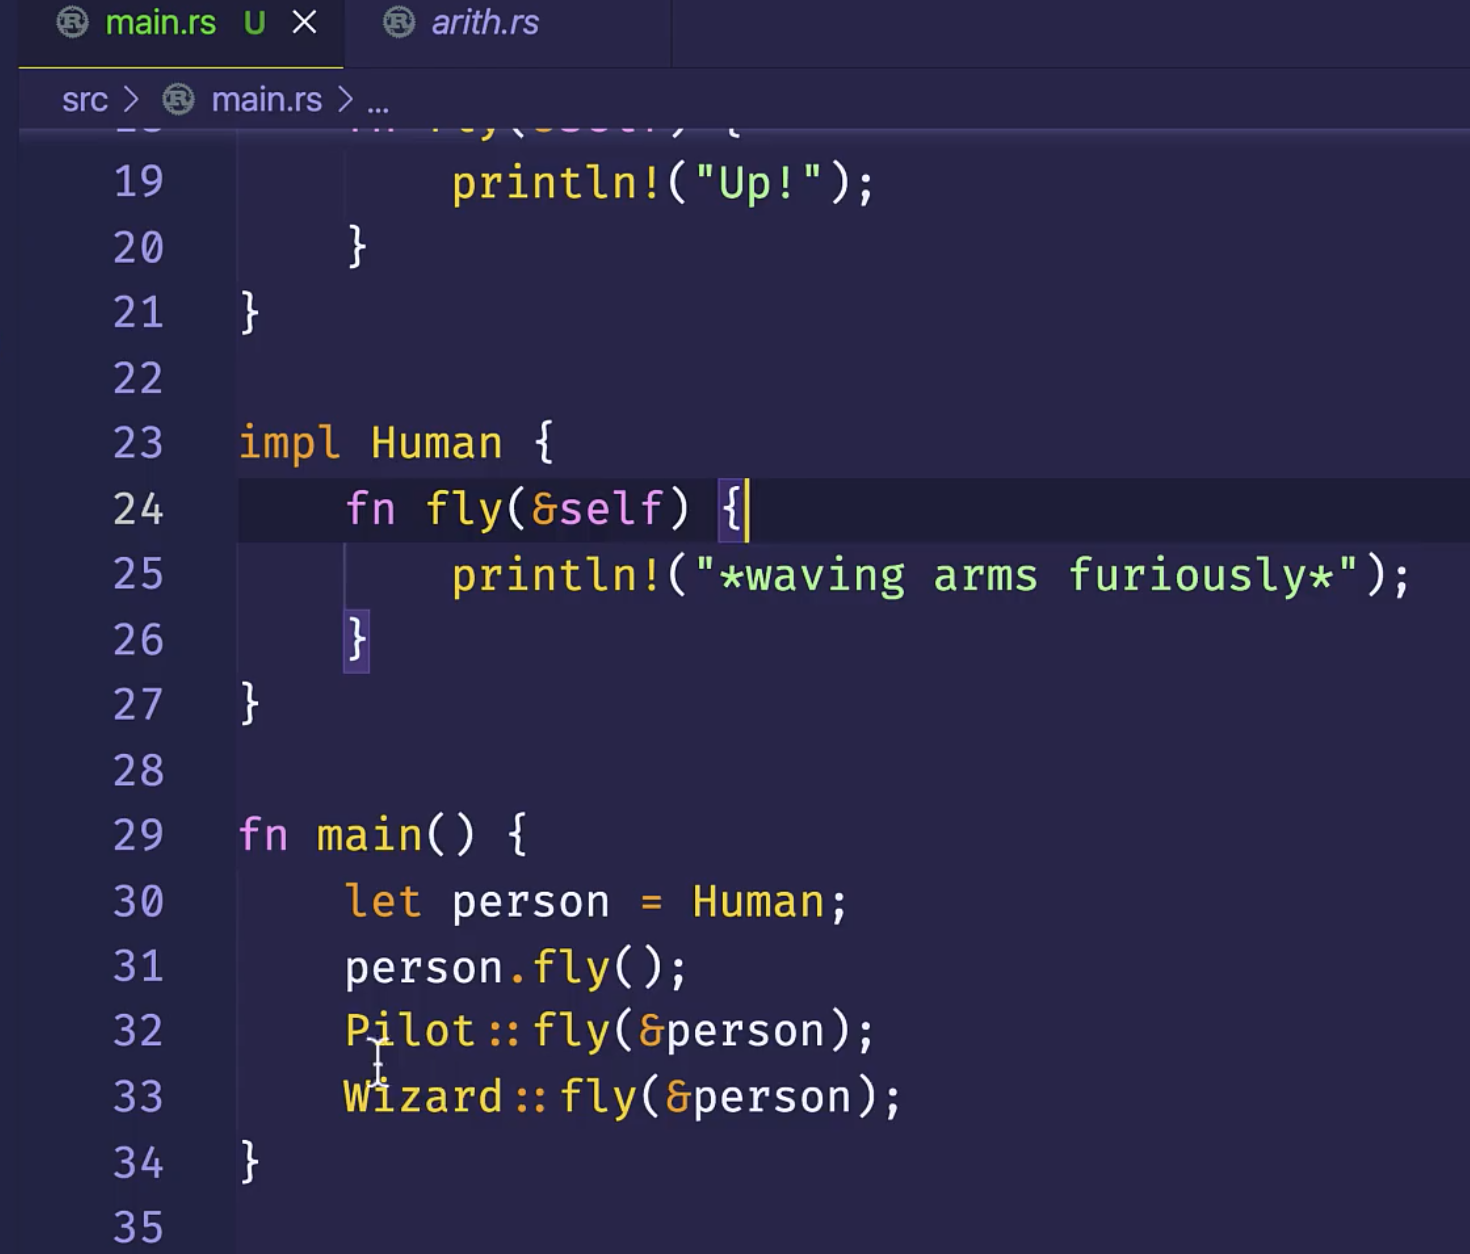Expand the breadcrumb ellipsis symbol list
The height and width of the screenshot is (1254, 1470).
(378, 102)
